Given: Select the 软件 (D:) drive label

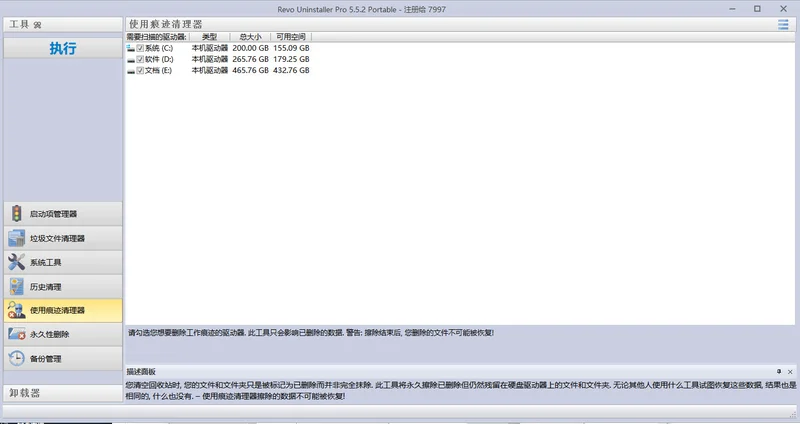Looking at the screenshot, I should click(159, 60).
